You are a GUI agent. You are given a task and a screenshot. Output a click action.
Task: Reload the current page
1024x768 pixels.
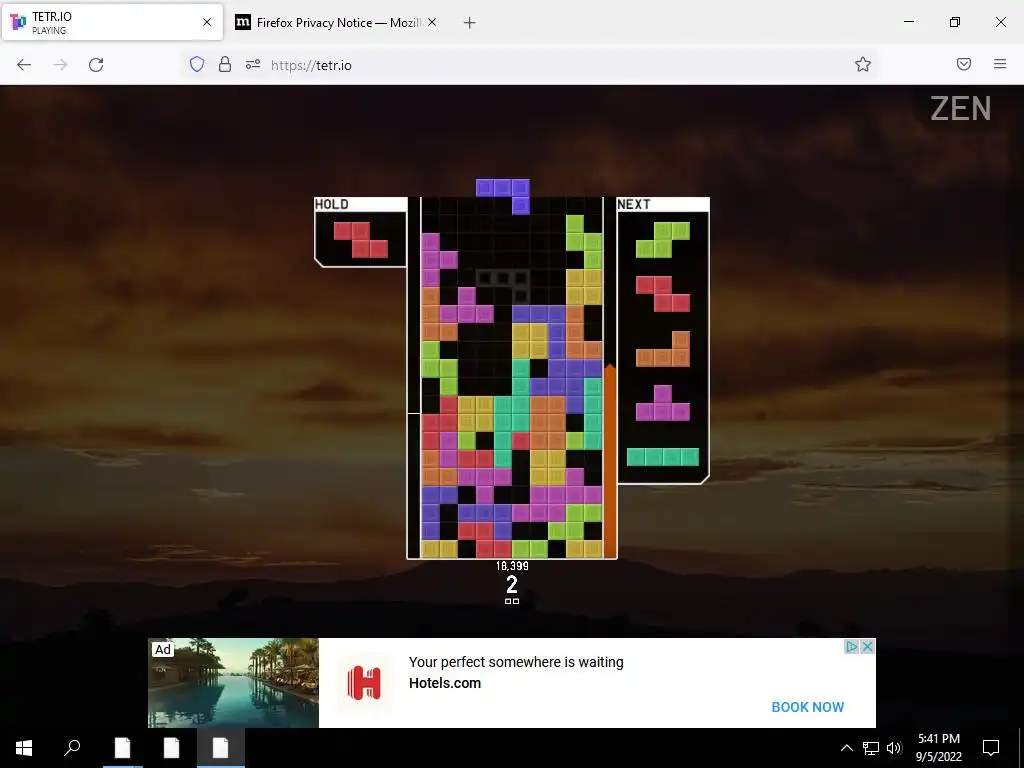(x=96, y=65)
